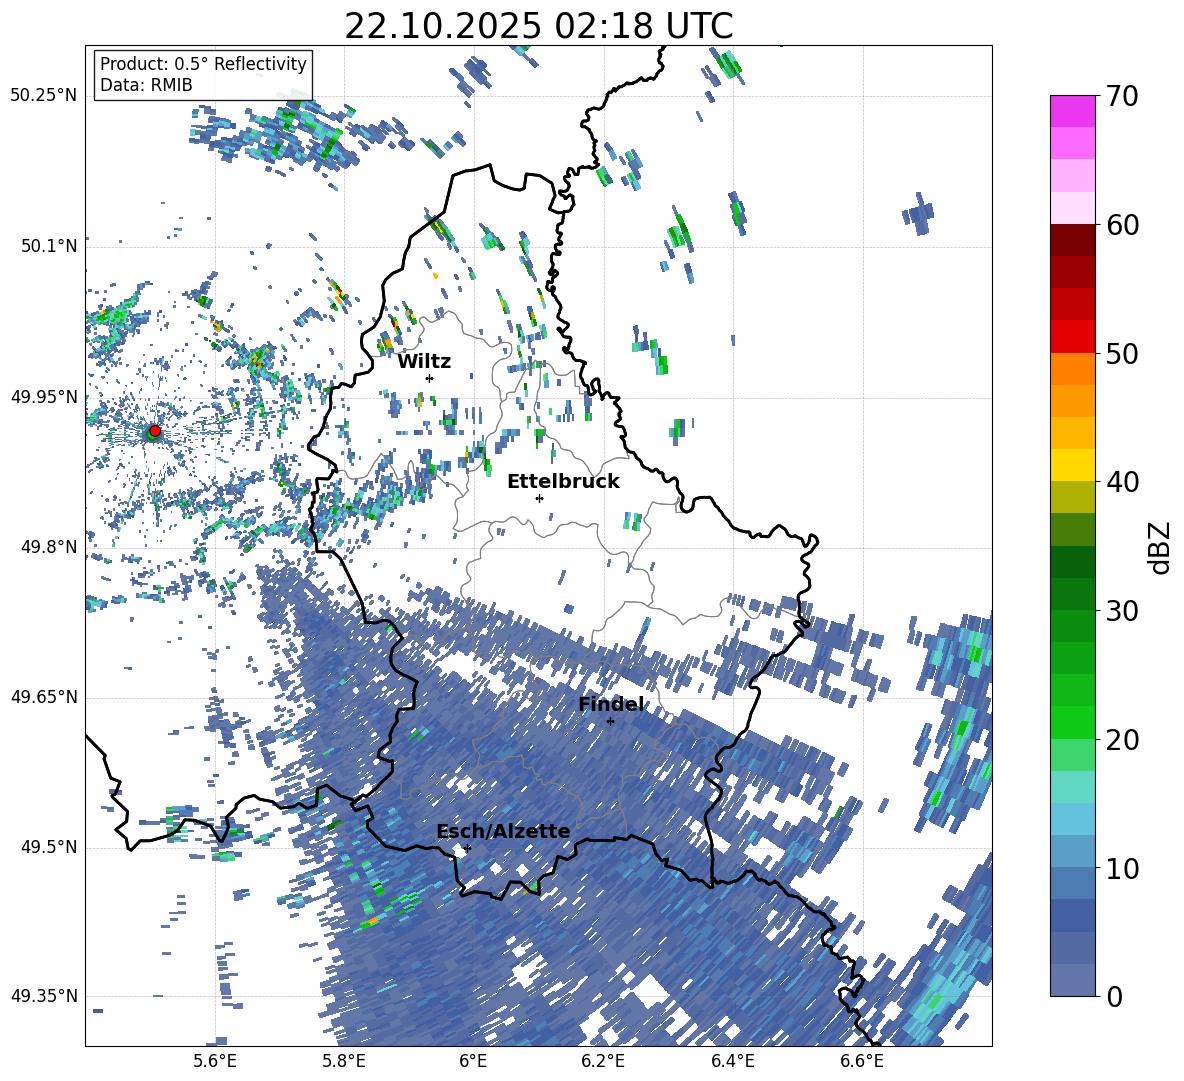Click the 6.2°E longitude label
The width and height of the screenshot is (1184, 1081).
603,1061
